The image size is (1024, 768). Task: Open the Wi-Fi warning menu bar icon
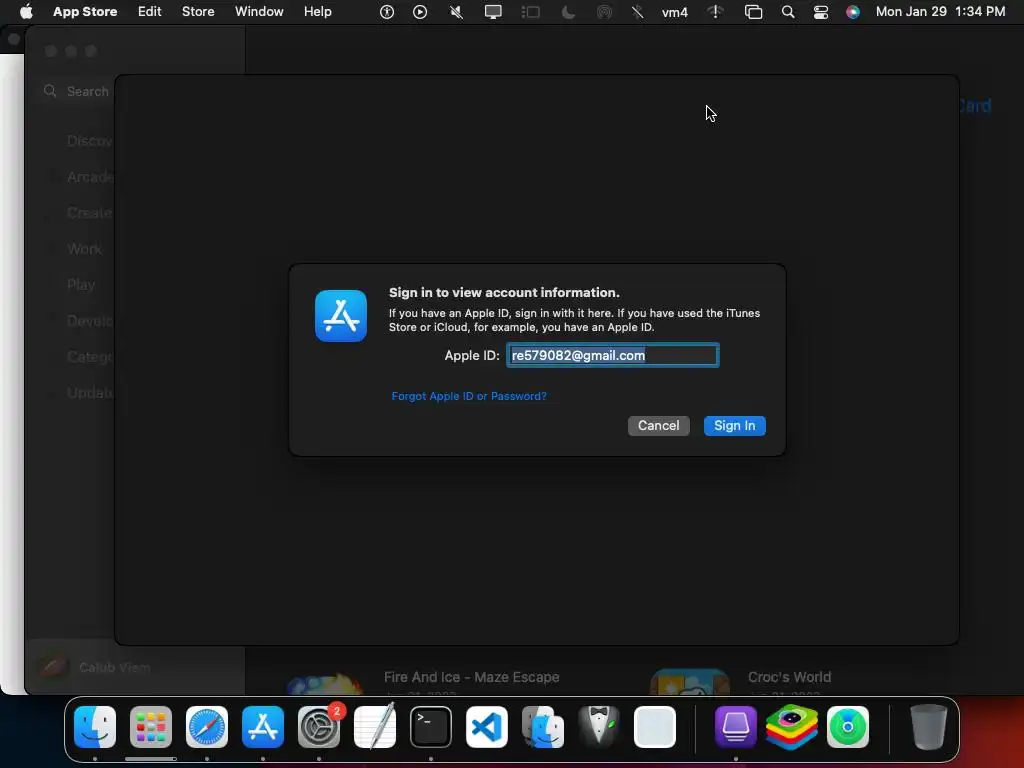pyautogui.click(x=715, y=12)
